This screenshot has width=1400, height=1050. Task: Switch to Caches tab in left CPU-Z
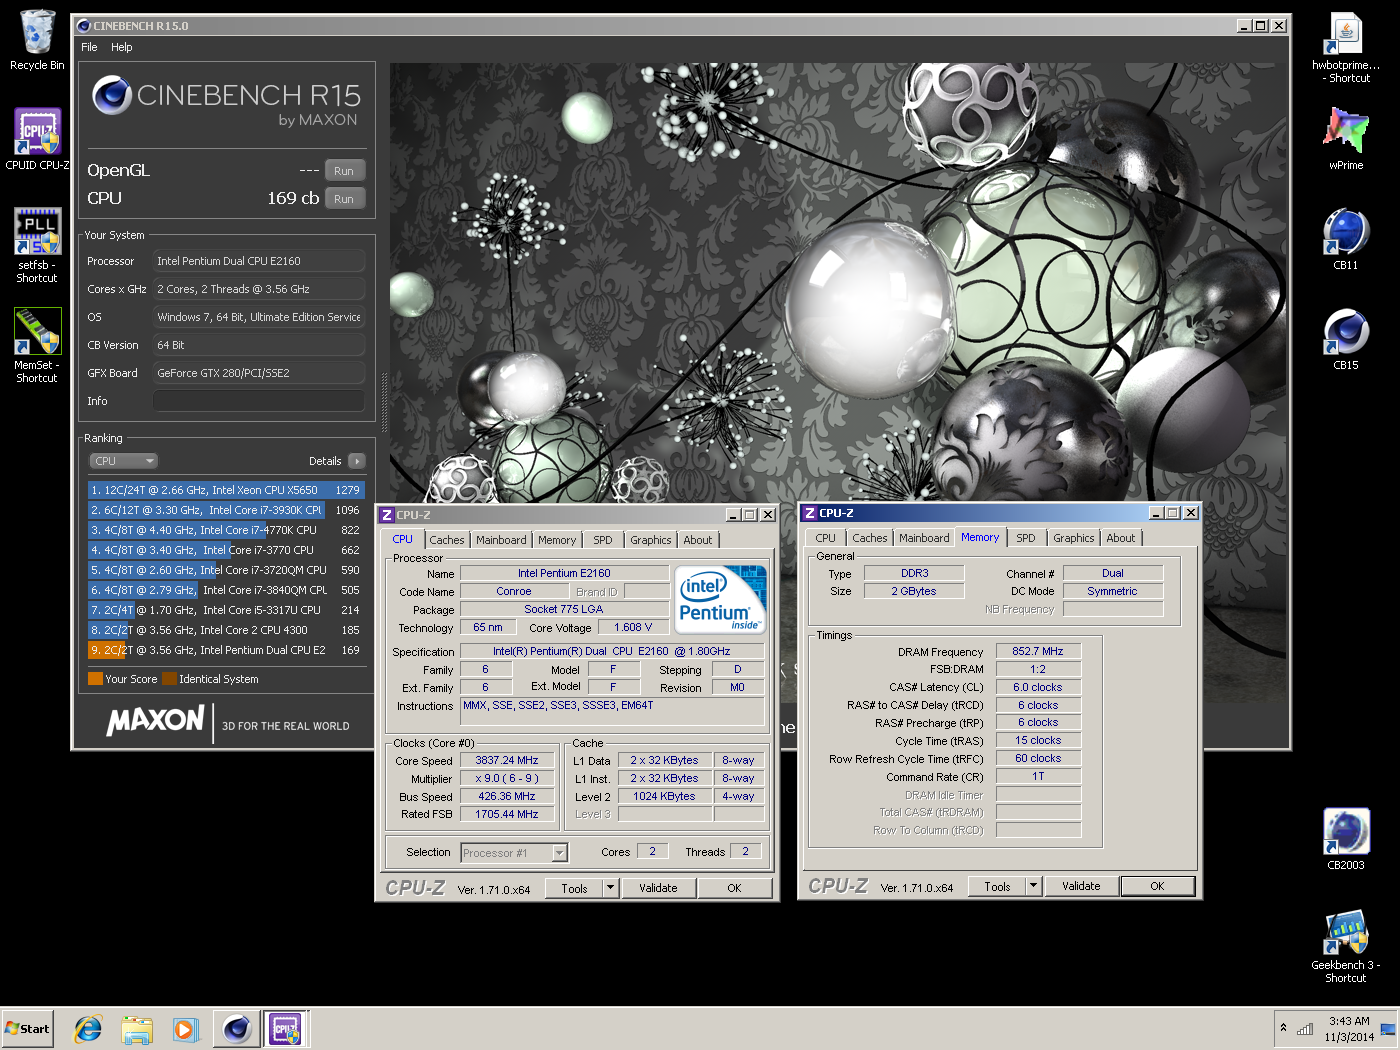click(x=447, y=540)
